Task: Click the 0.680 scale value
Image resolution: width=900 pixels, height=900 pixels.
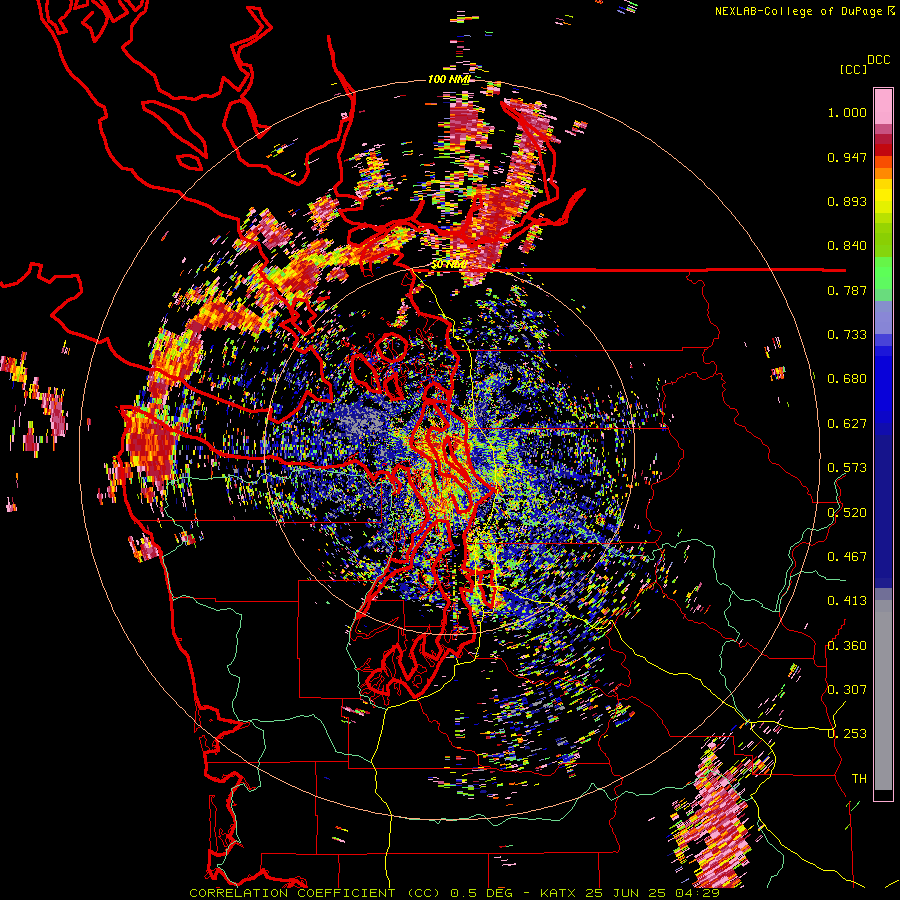Action: pyautogui.click(x=847, y=379)
